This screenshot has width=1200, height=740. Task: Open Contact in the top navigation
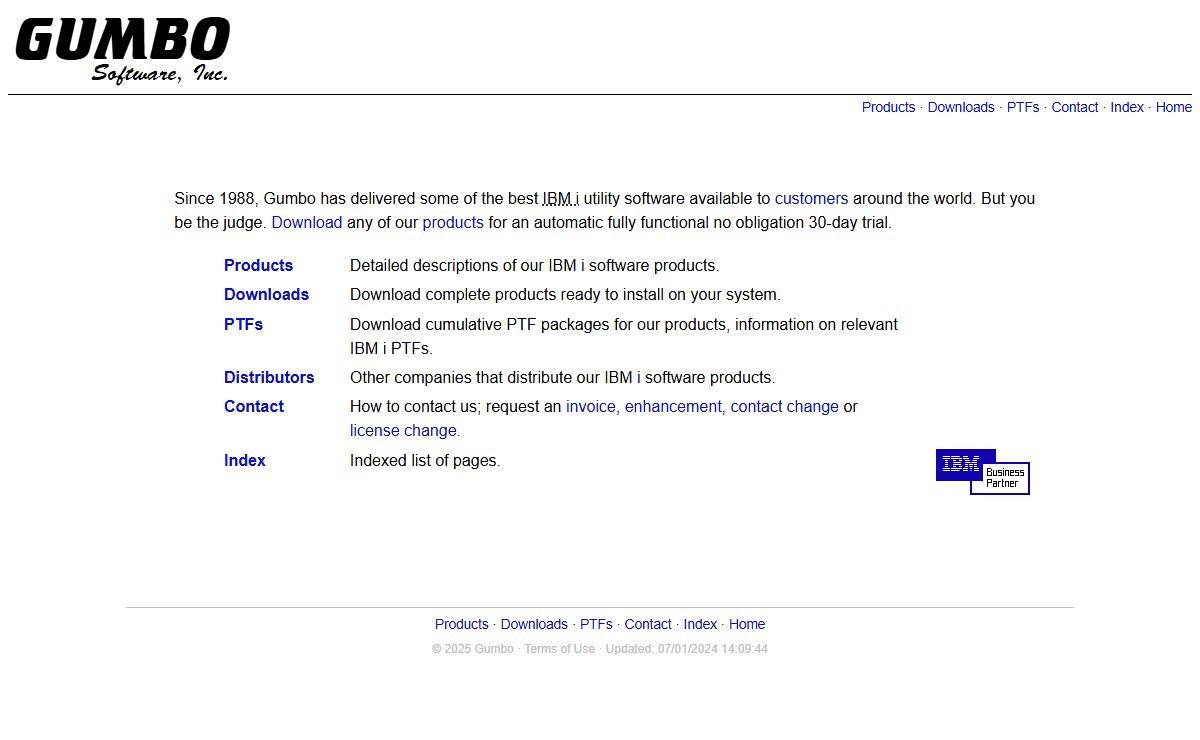click(x=1075, y=107)
